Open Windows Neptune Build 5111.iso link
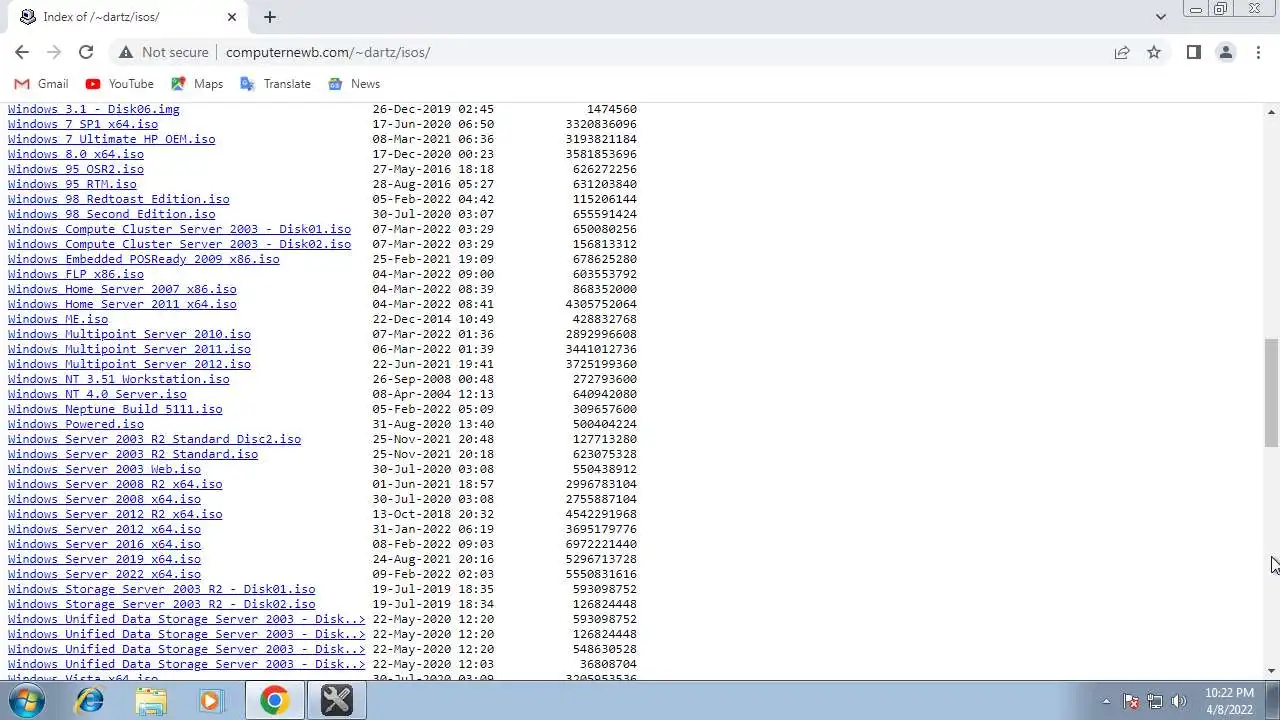 [115, 409]
